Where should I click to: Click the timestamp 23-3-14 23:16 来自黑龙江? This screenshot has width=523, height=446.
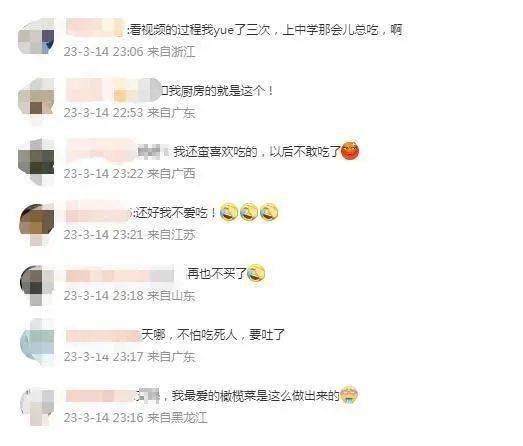click(x=135, y=417)
